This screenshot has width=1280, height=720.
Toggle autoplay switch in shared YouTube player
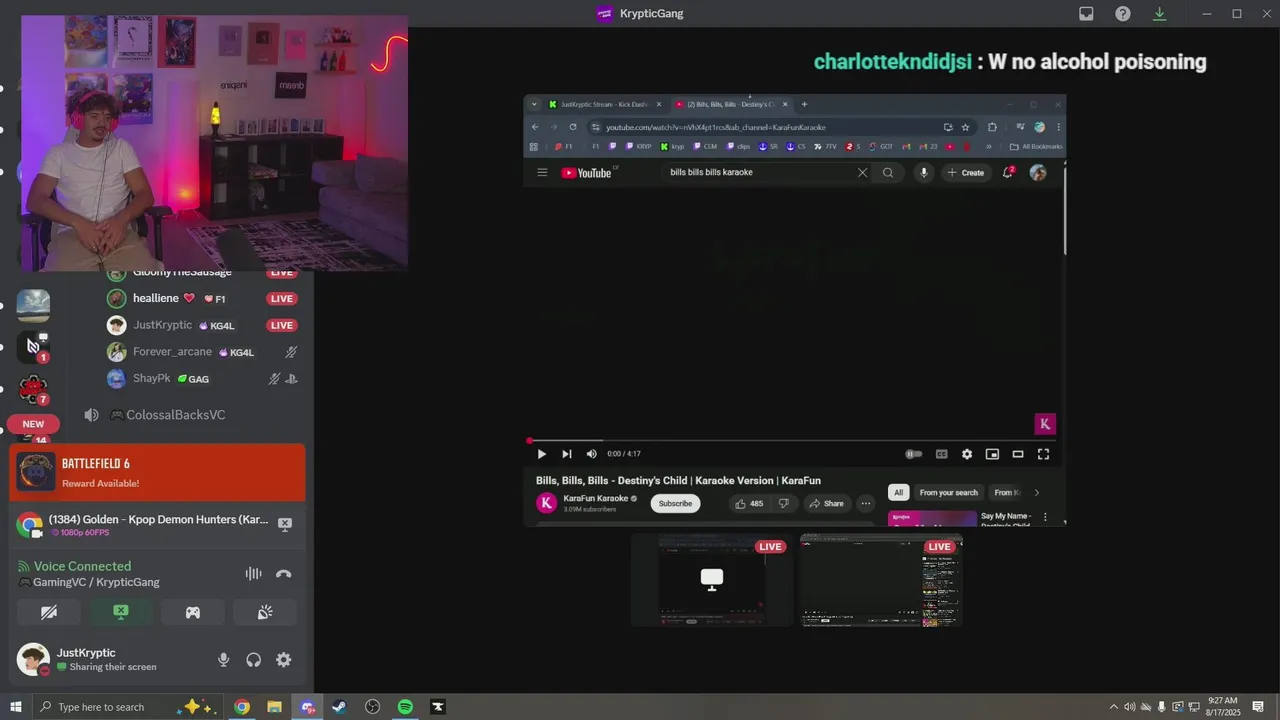(914, 454)
